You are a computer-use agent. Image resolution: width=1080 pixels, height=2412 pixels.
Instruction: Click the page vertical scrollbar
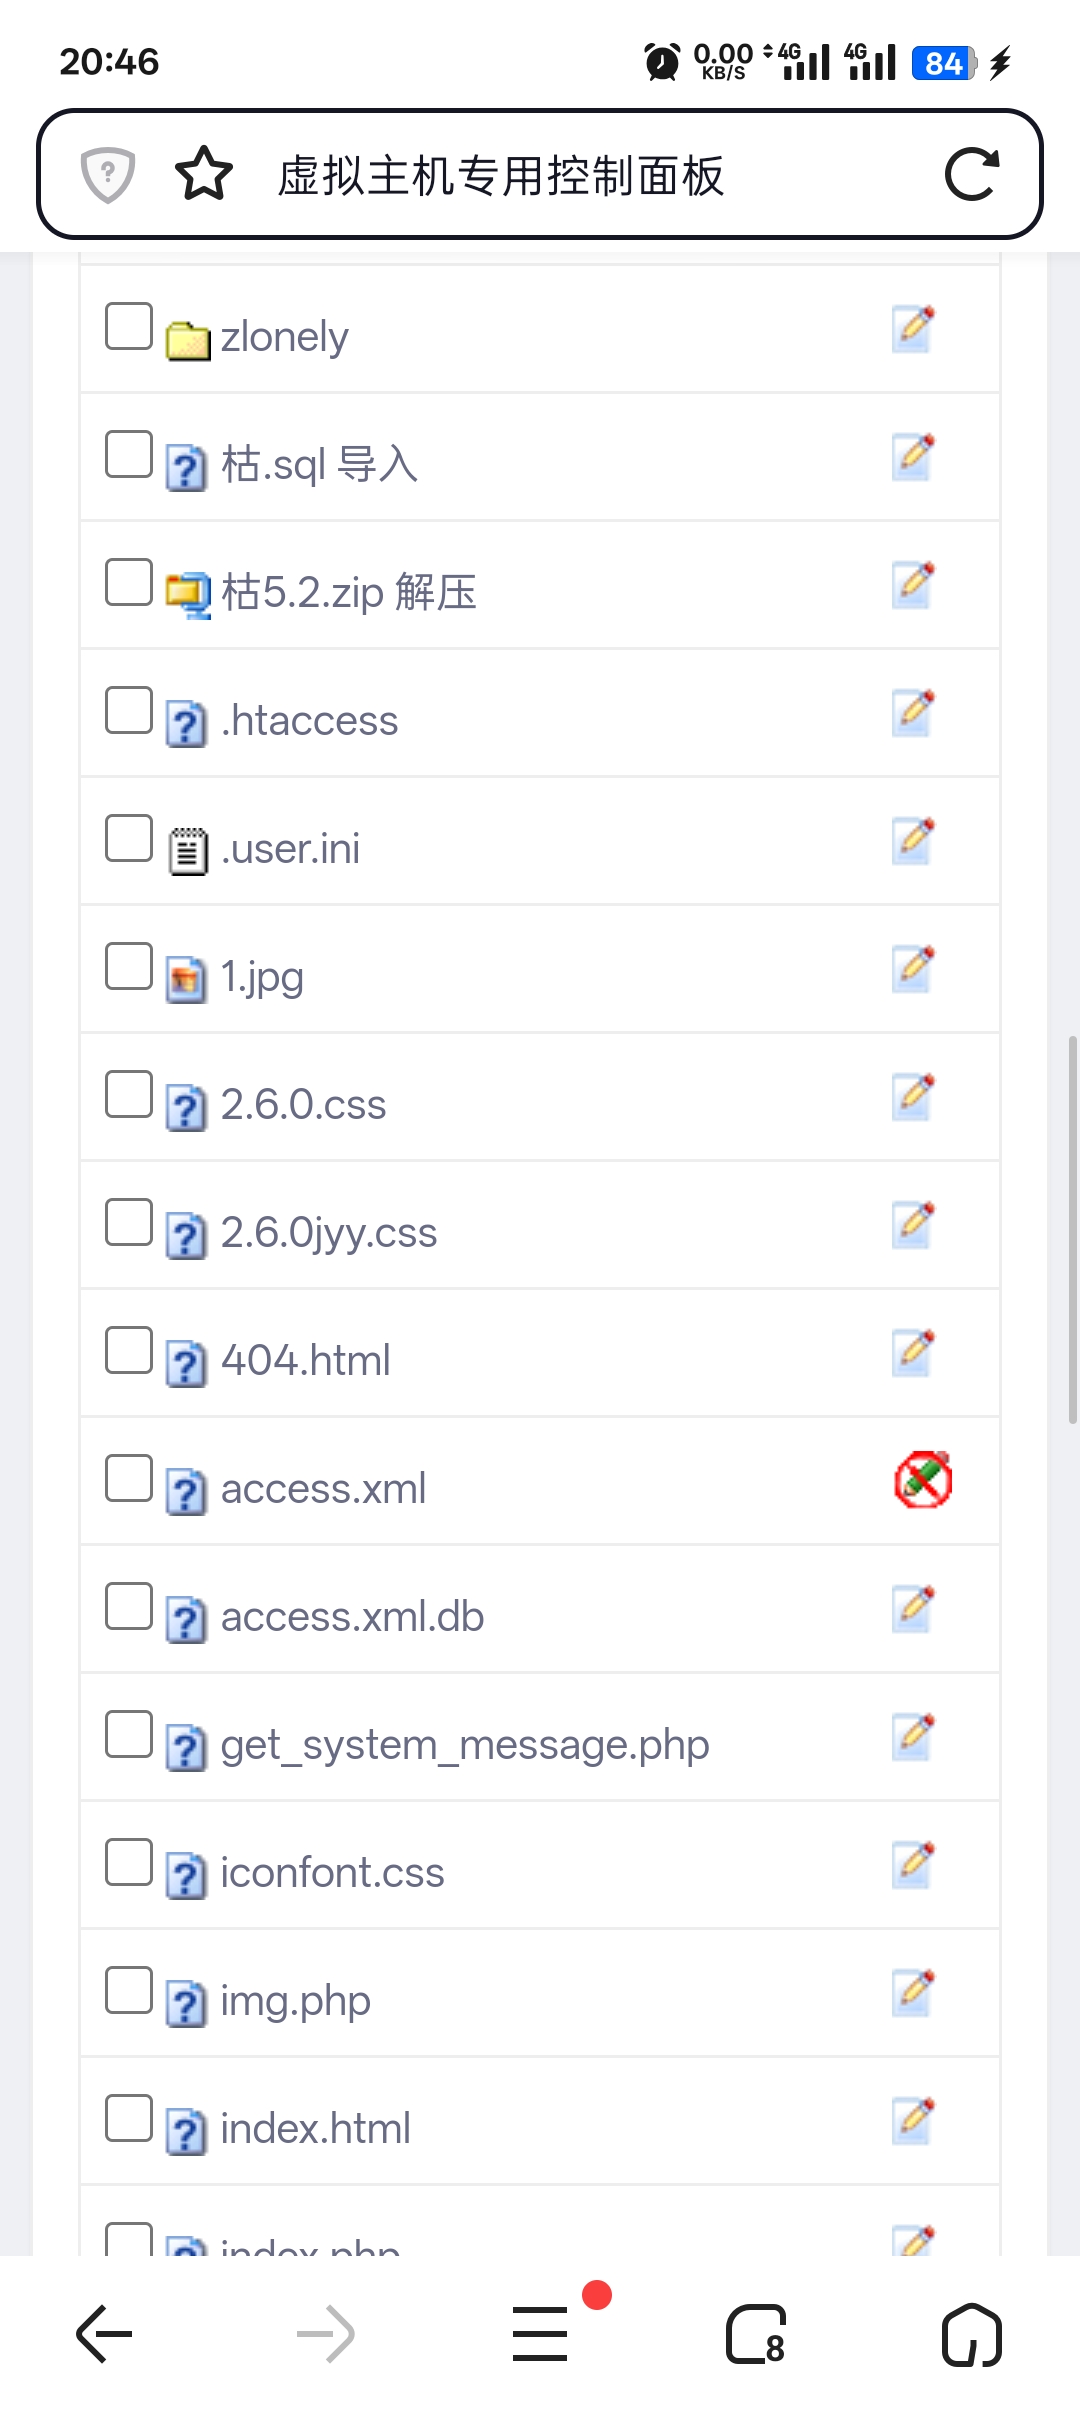coord(1072,1230)
